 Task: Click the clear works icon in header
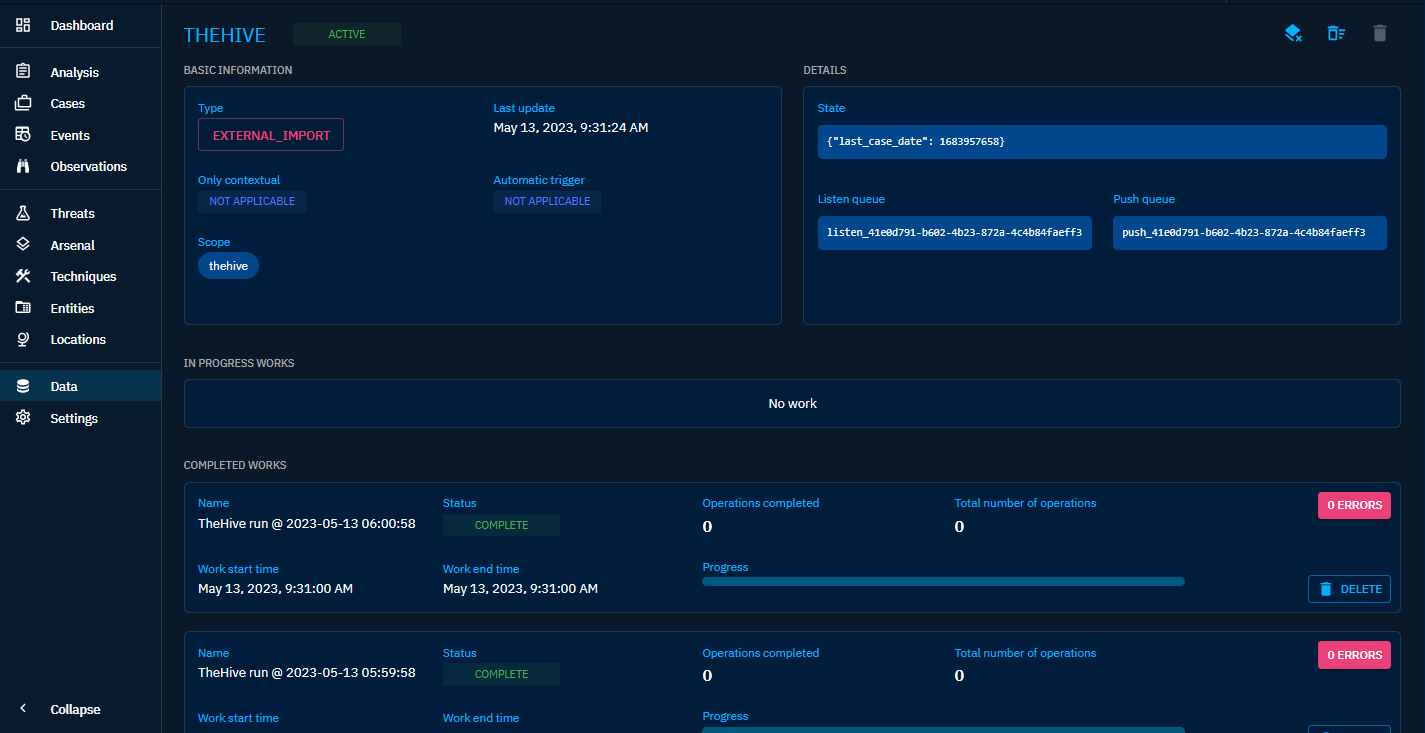[x=1336, y=33]
